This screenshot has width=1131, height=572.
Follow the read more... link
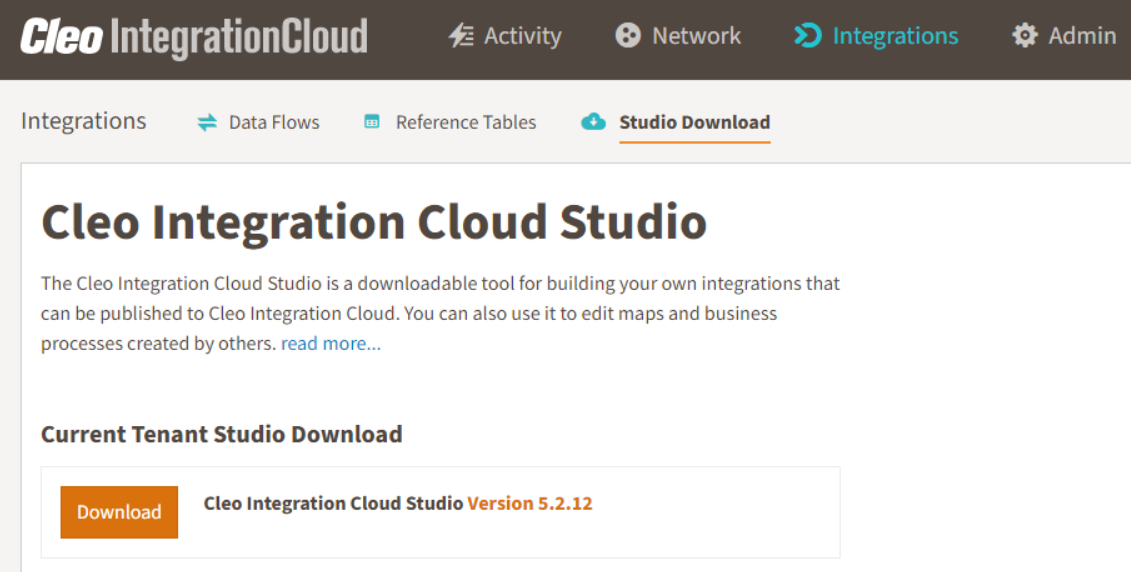(x=331, y=344)
